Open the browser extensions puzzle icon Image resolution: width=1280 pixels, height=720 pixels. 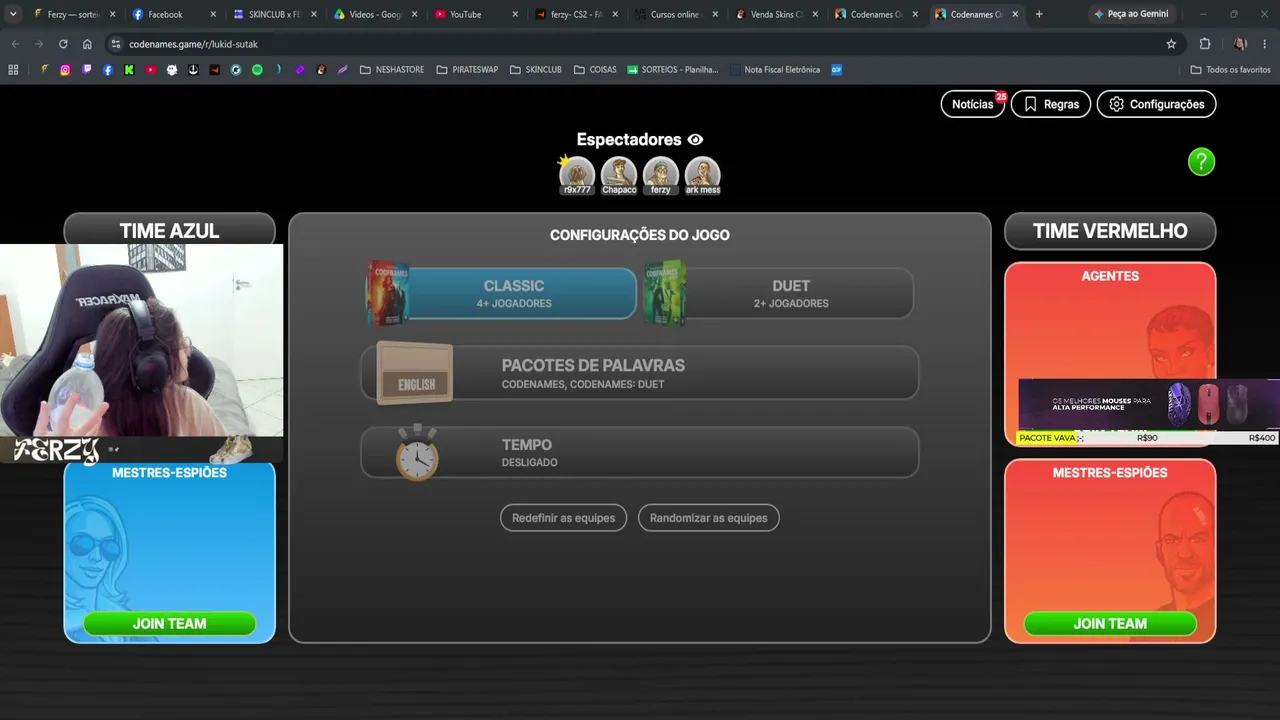(1205, 44)
